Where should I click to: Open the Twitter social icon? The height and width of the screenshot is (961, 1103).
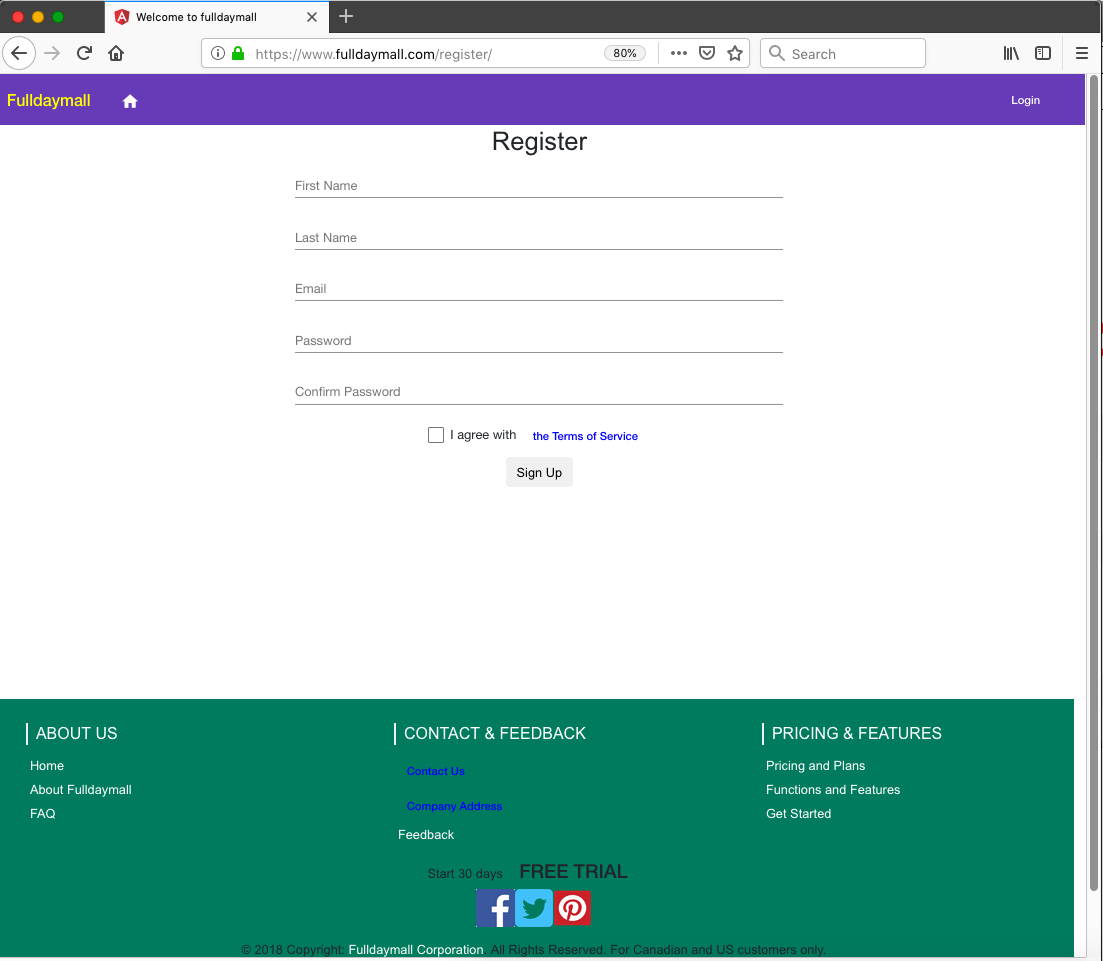[x=534, y=909]
